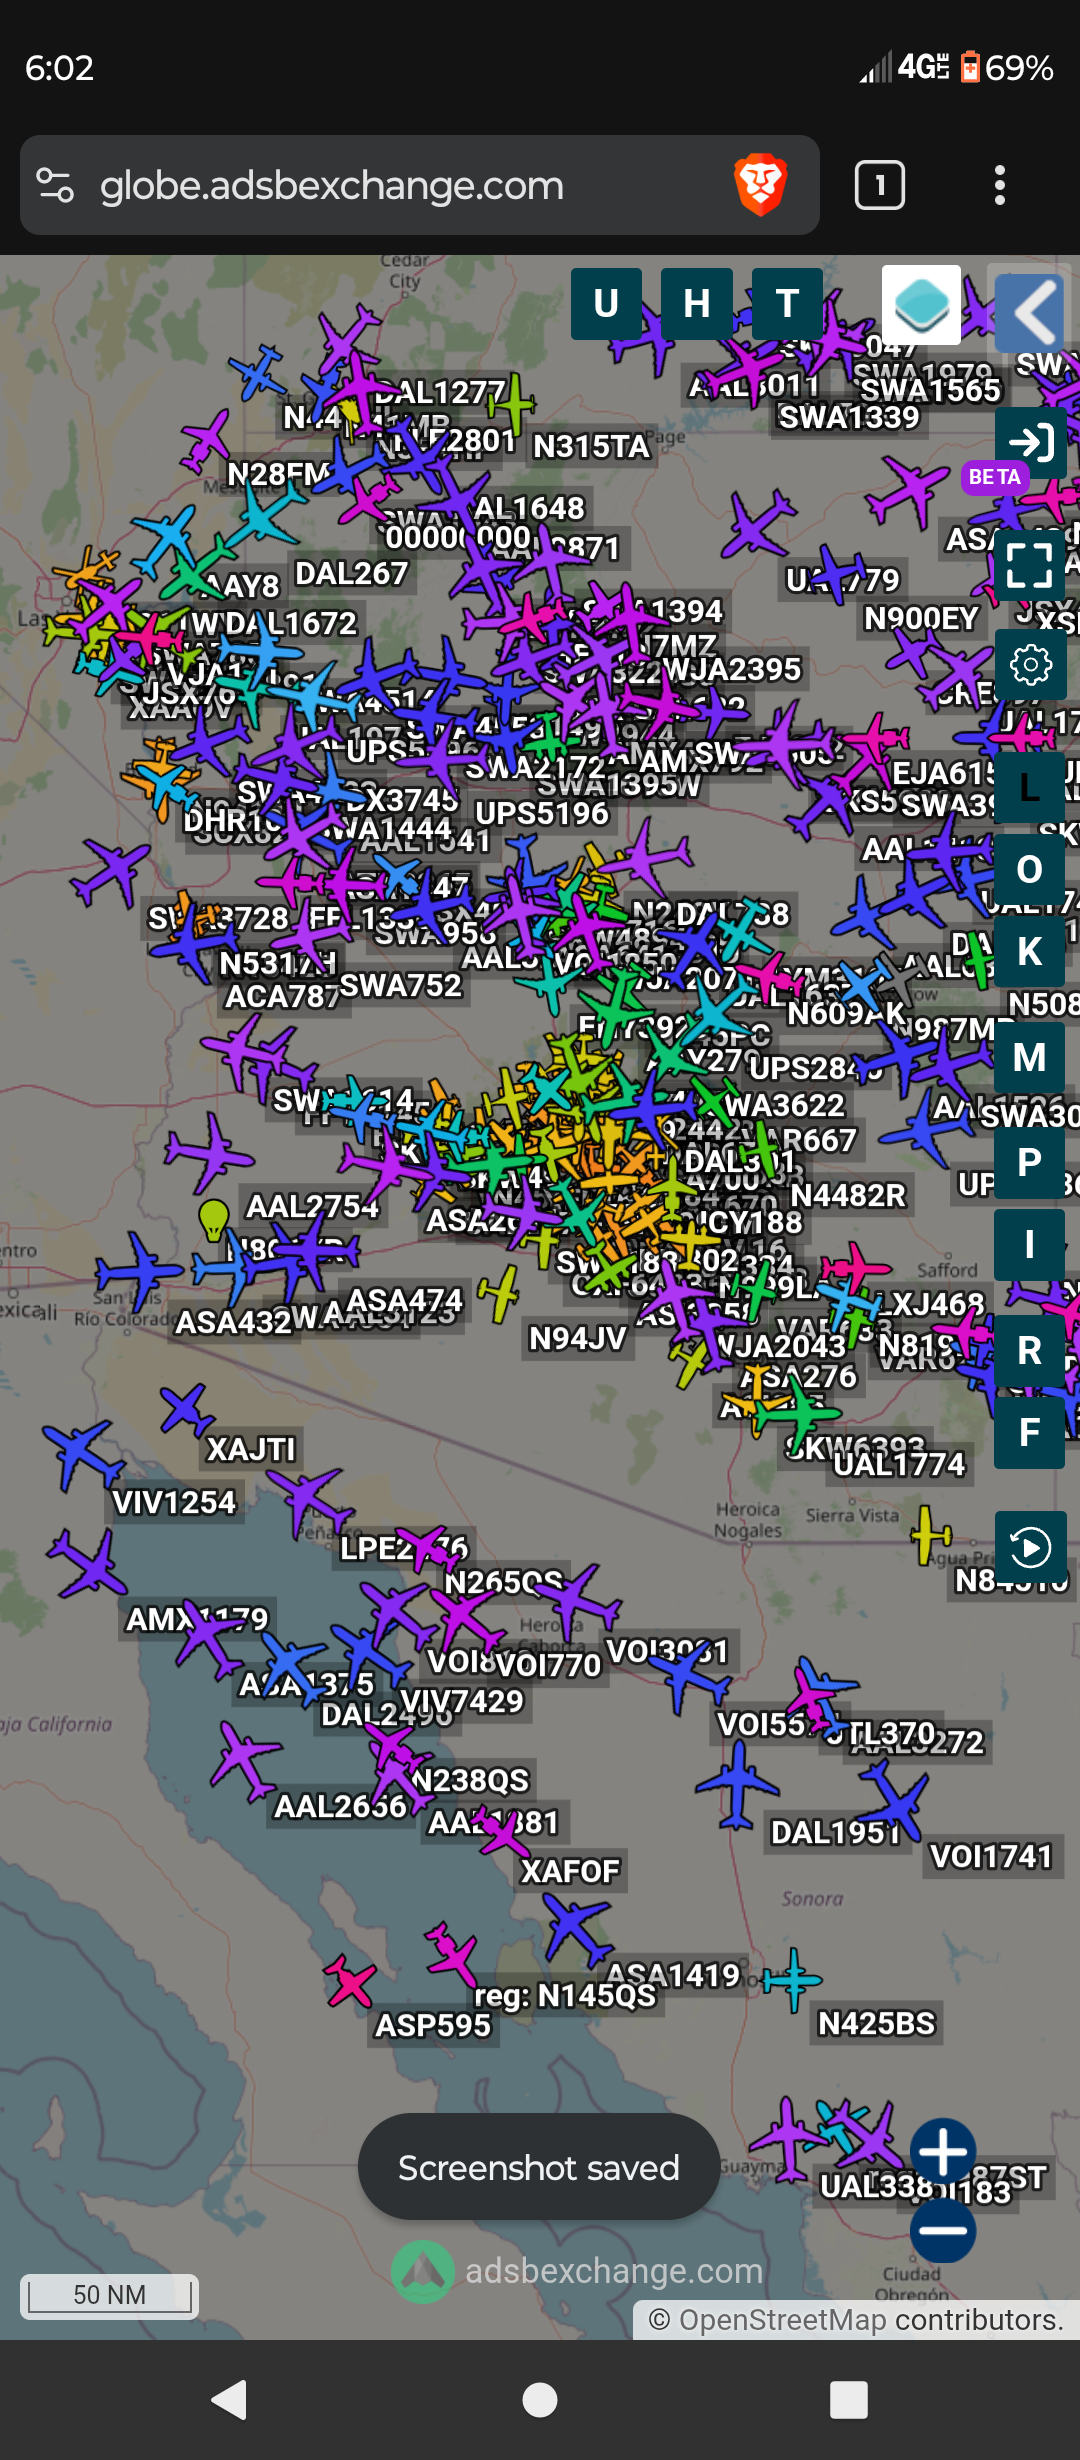Open the map layers selector icon

point(921,305)
